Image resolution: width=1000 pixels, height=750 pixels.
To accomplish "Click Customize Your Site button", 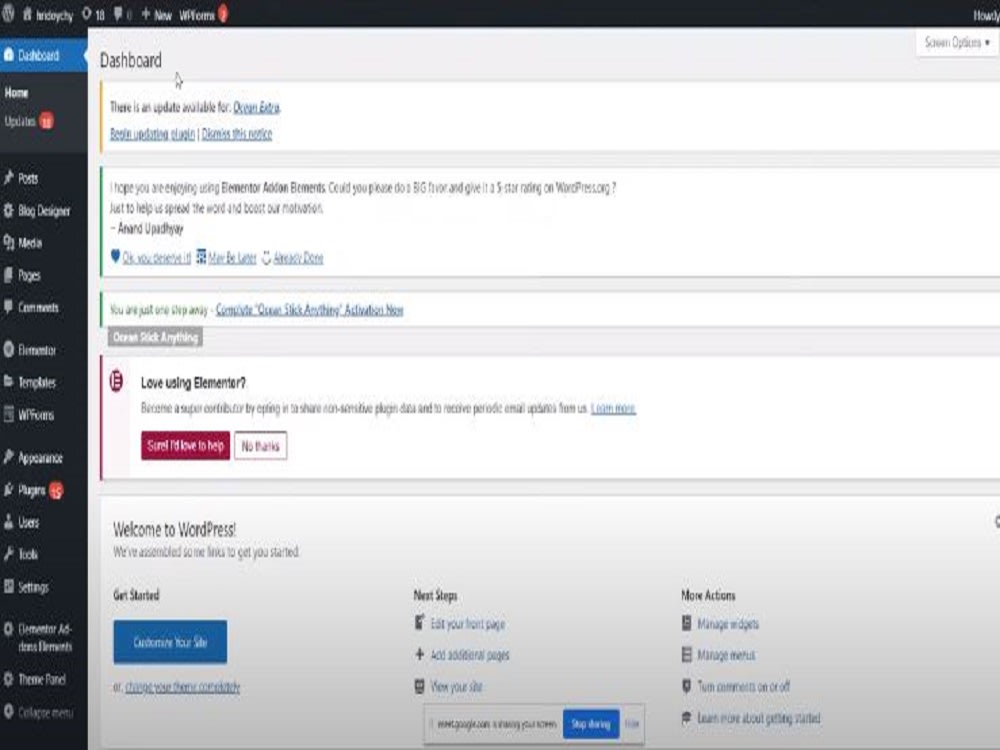I will [x=170, y=642].
